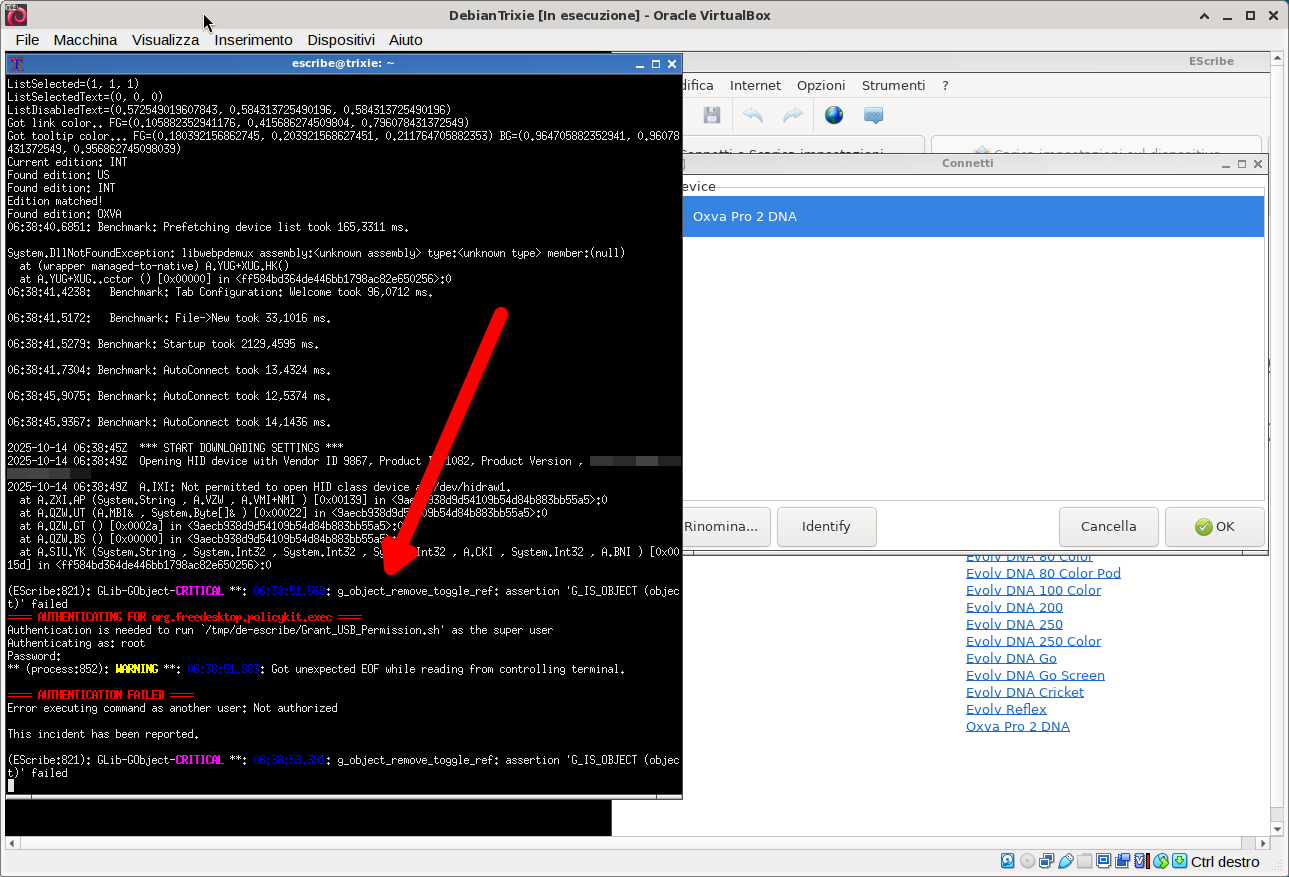Open the Strumenti menu in EScribe
The width and height of the screenshot is (1289, 877).
pyautogui.click(x=893, y=86)
